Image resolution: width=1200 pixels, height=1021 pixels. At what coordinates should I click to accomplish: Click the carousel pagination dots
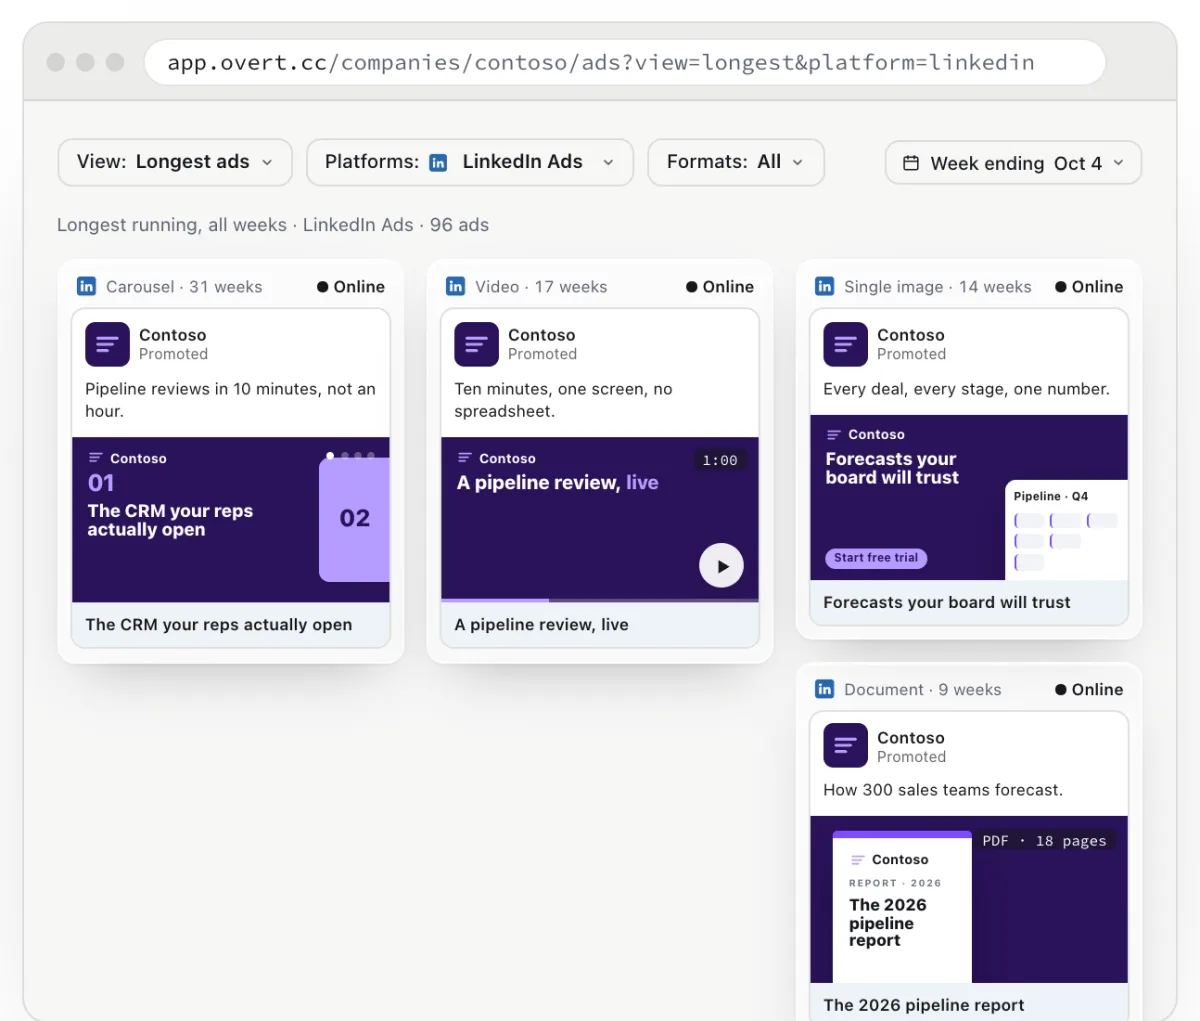pyautogui.click(x=351, y=456)
